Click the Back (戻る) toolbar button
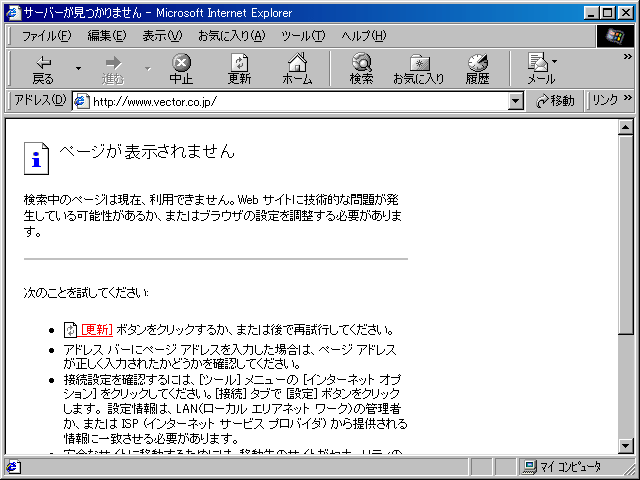The height and width of the screenshot is (480, 640). click(x=43, y=69)
